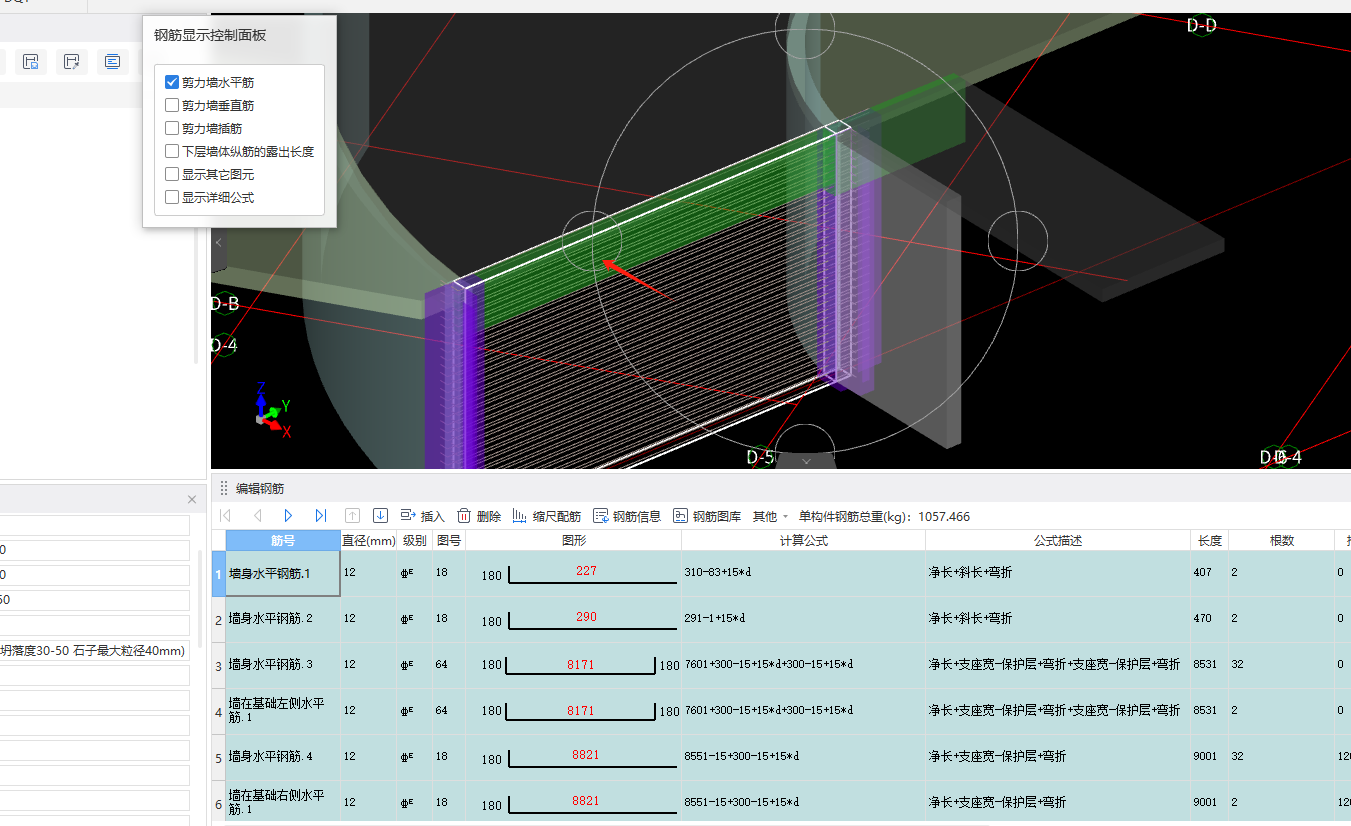Click formula 291-1+15*d cell
The width and height of the screenshot is (1351, 826).
click(x=804, y=619)
